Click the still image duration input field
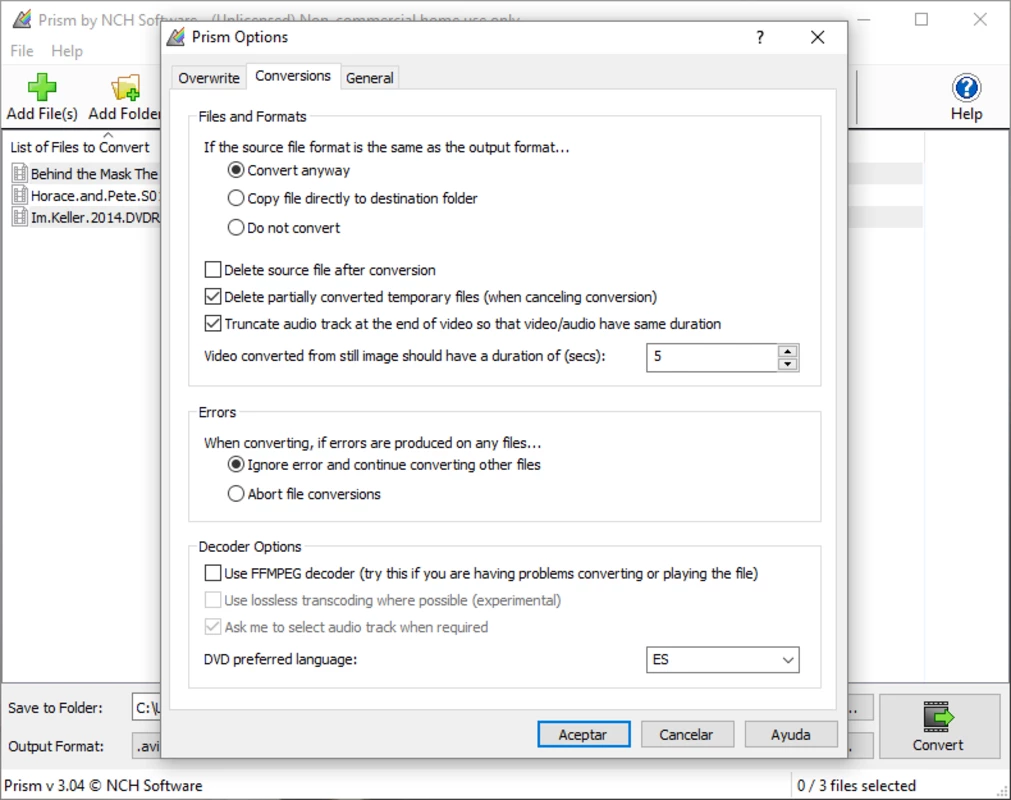The image size is (1011, 800). (x=712, y=357)
